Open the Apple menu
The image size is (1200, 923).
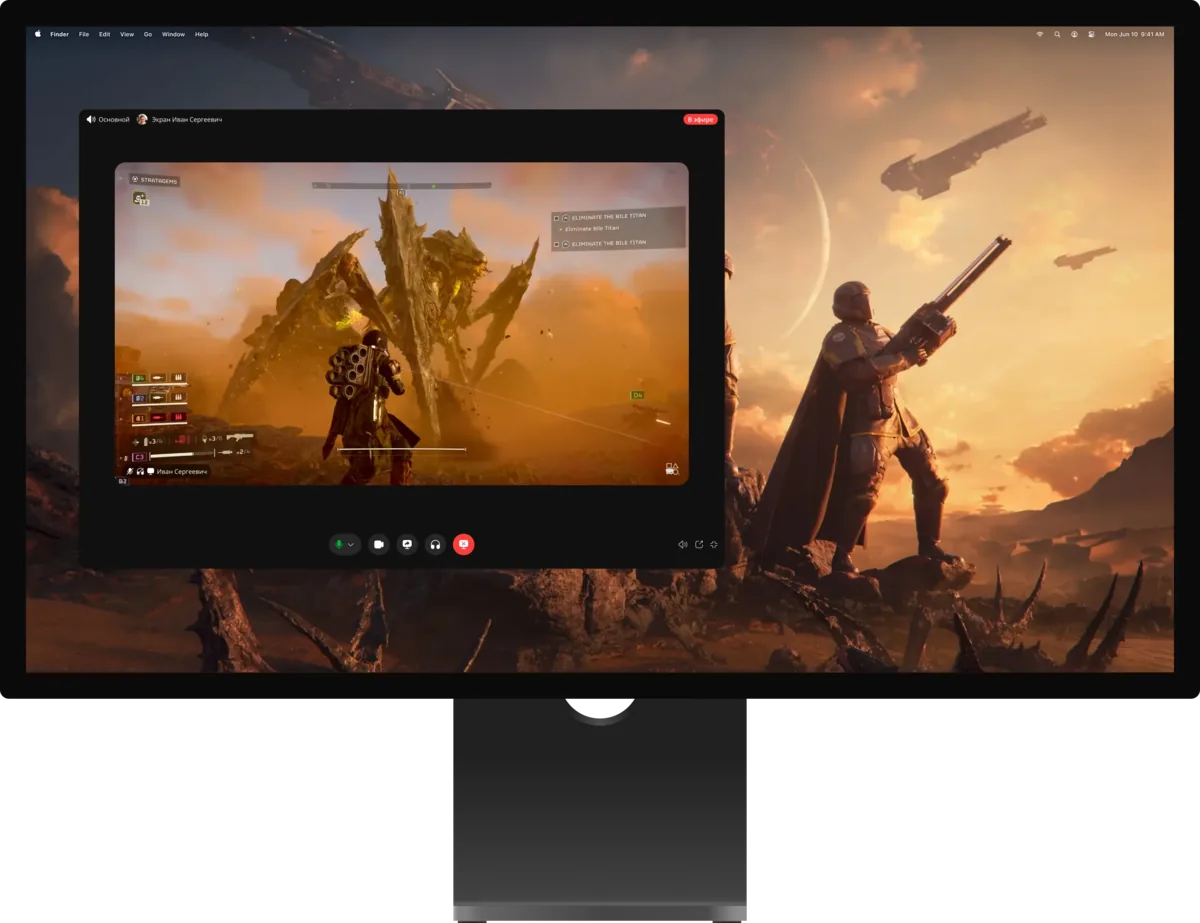[x=38, y=34]
